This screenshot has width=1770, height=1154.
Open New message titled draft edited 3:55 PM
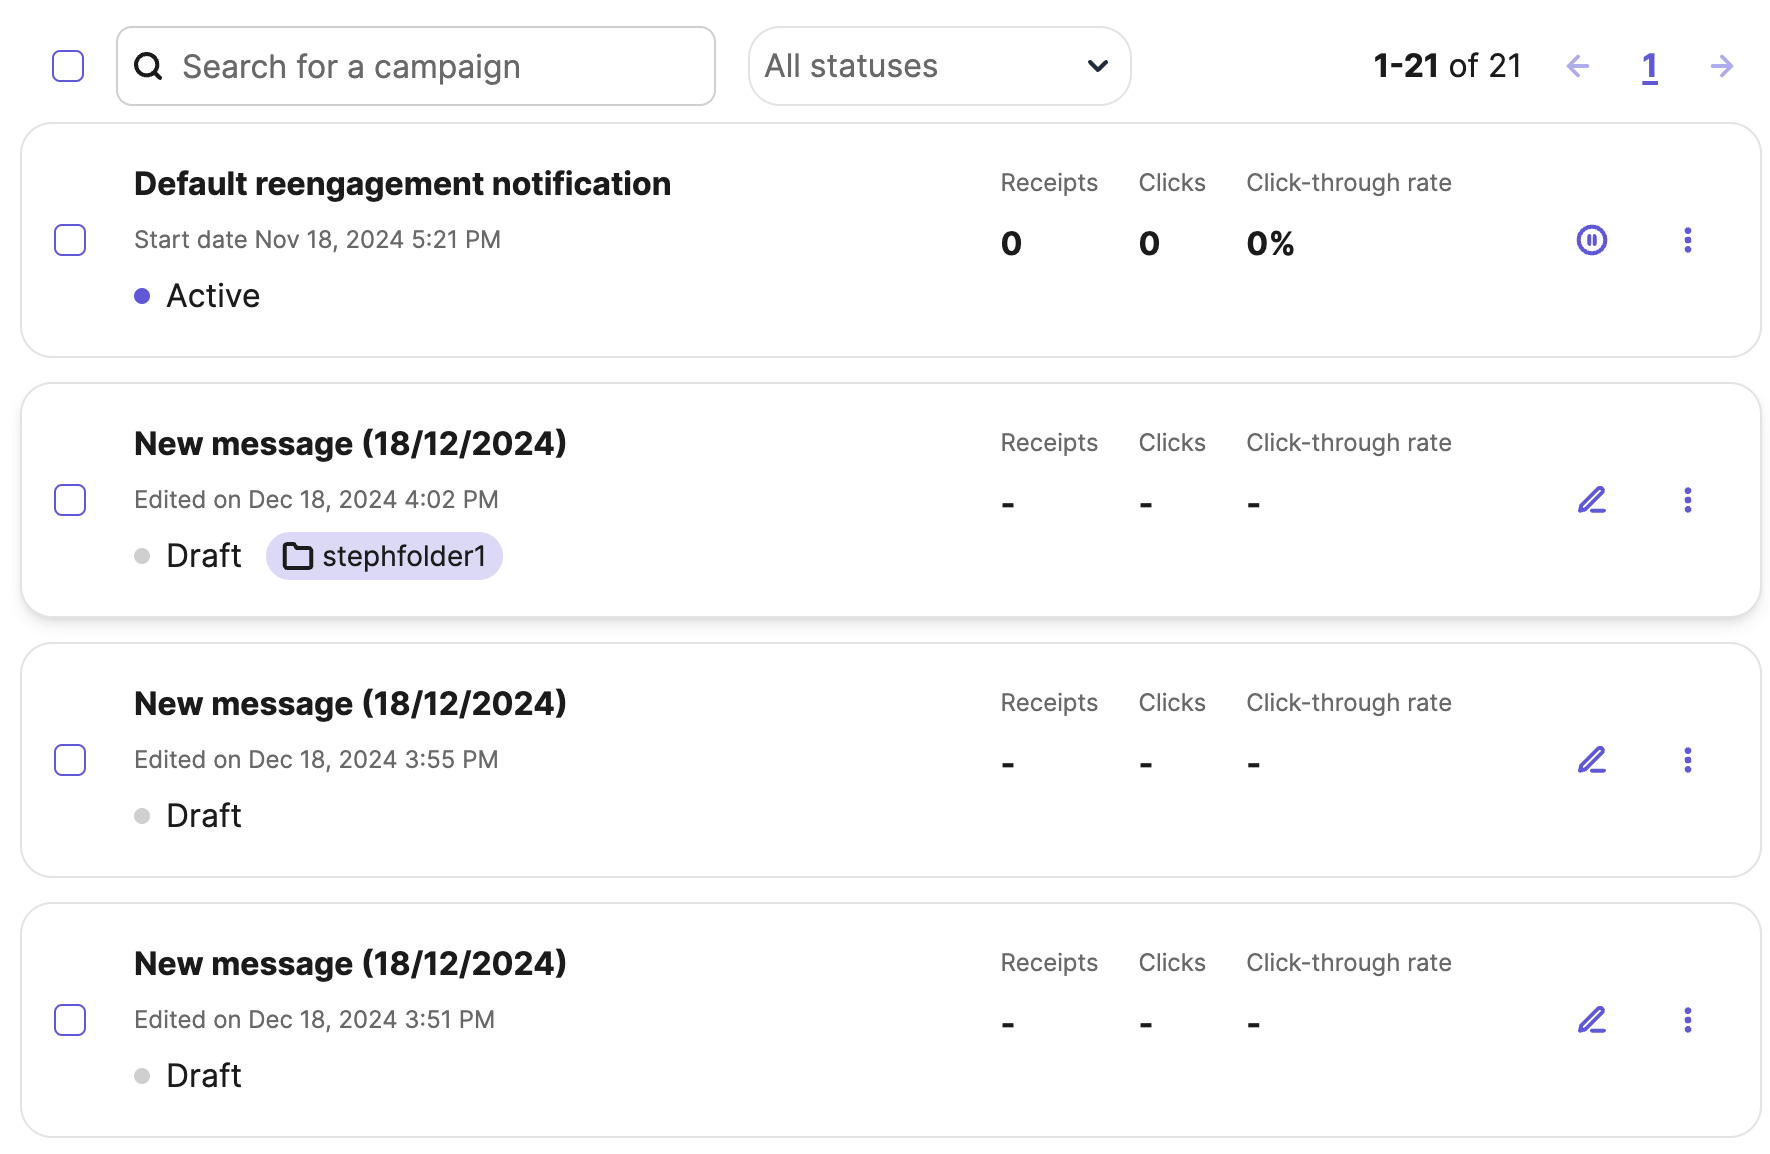pos(350,704)
